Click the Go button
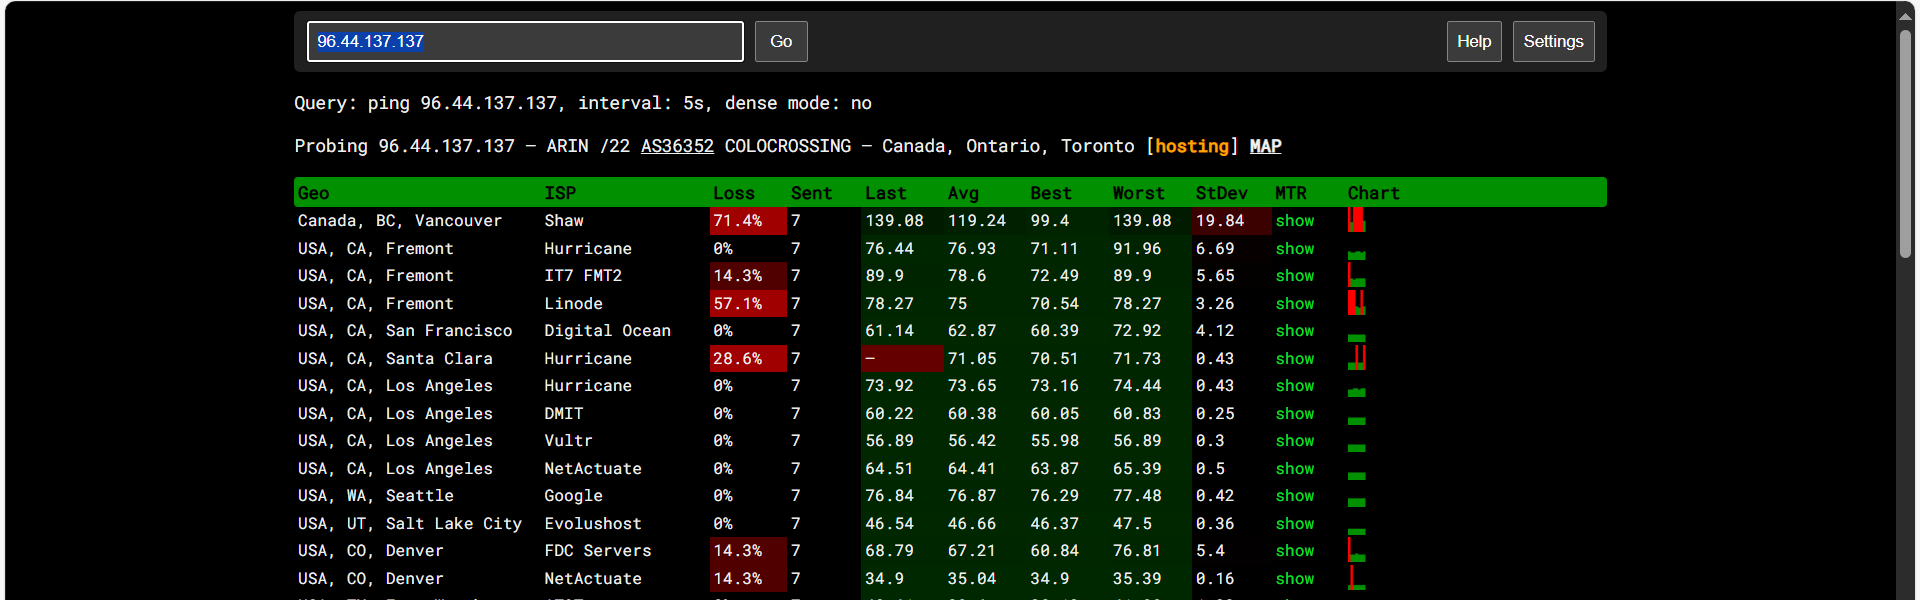 point(780,41)
